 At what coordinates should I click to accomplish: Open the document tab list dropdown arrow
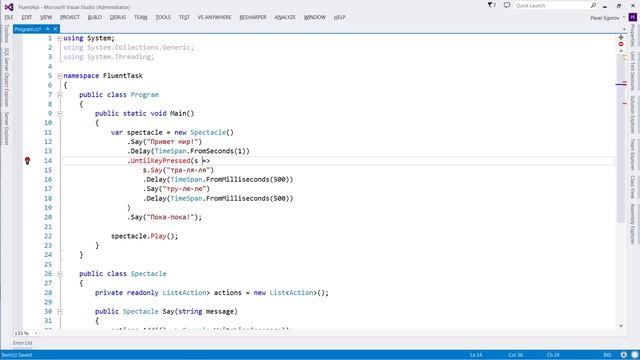624,29
